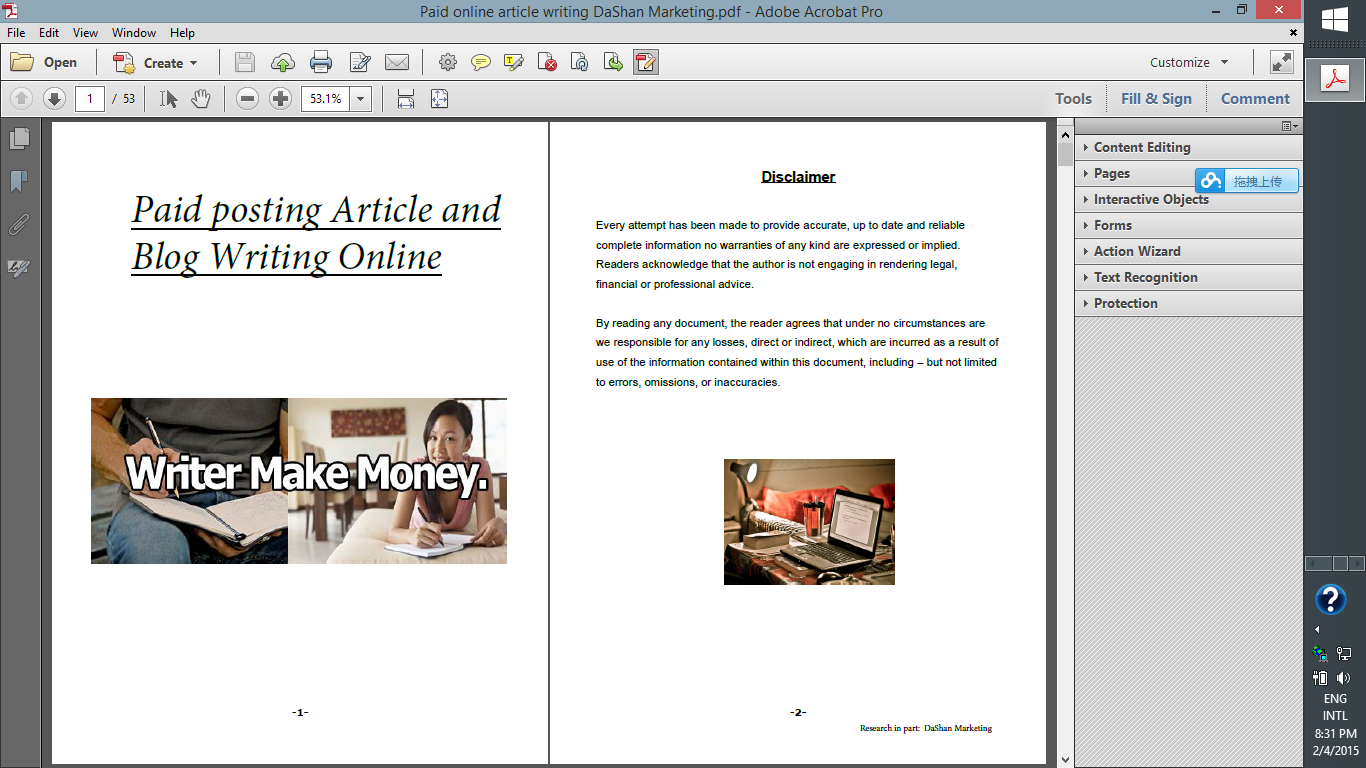Screen dimensions: 1366x768
Task: View document Attachments via paperclip icon
Action: pyautogui.click(x=19, y=225)
